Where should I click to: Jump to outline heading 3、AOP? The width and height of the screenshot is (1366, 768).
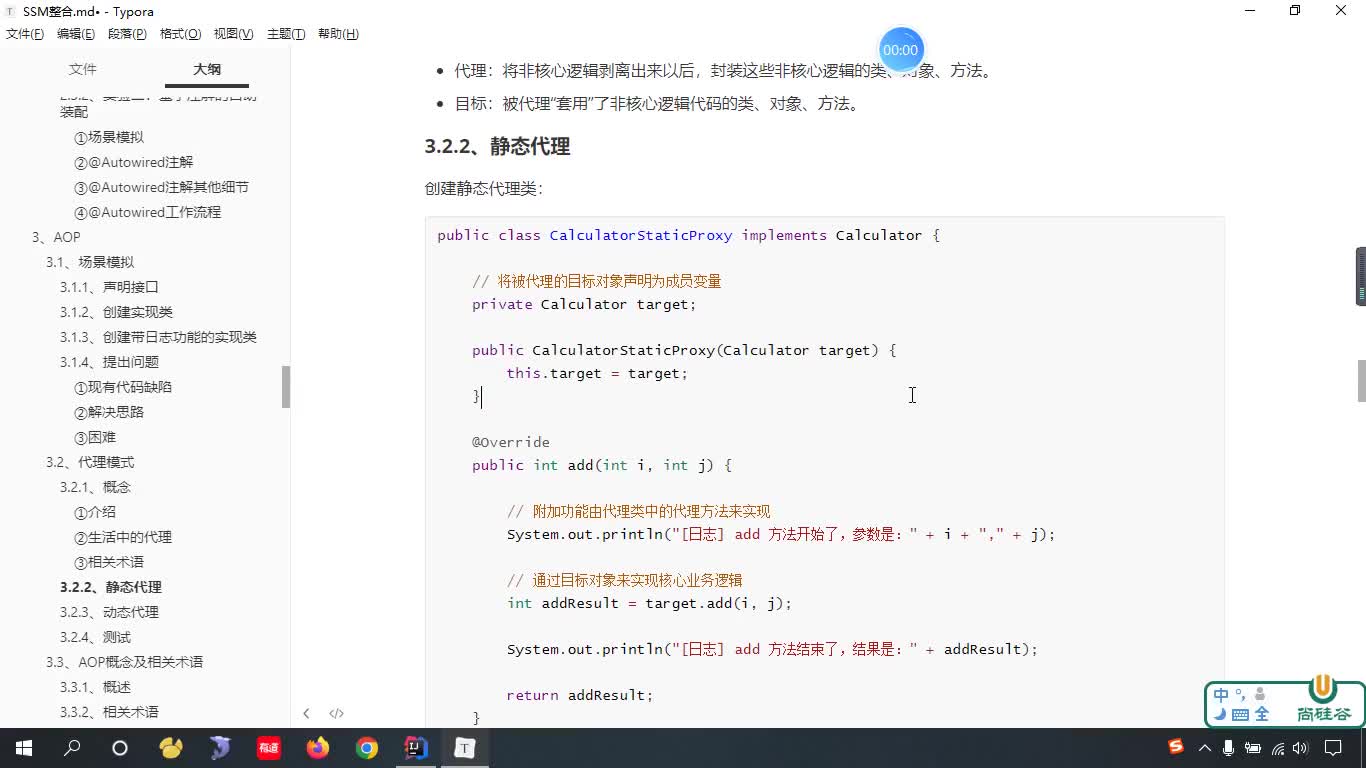(x=56, y=237)
